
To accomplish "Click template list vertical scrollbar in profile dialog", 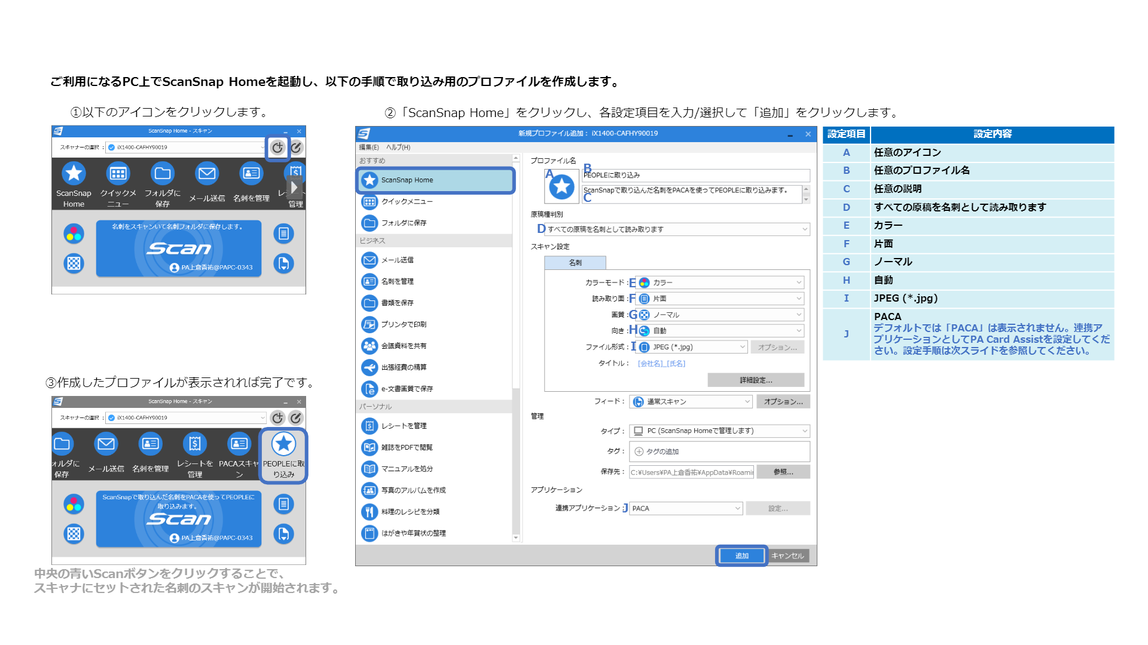I will 516,348.
